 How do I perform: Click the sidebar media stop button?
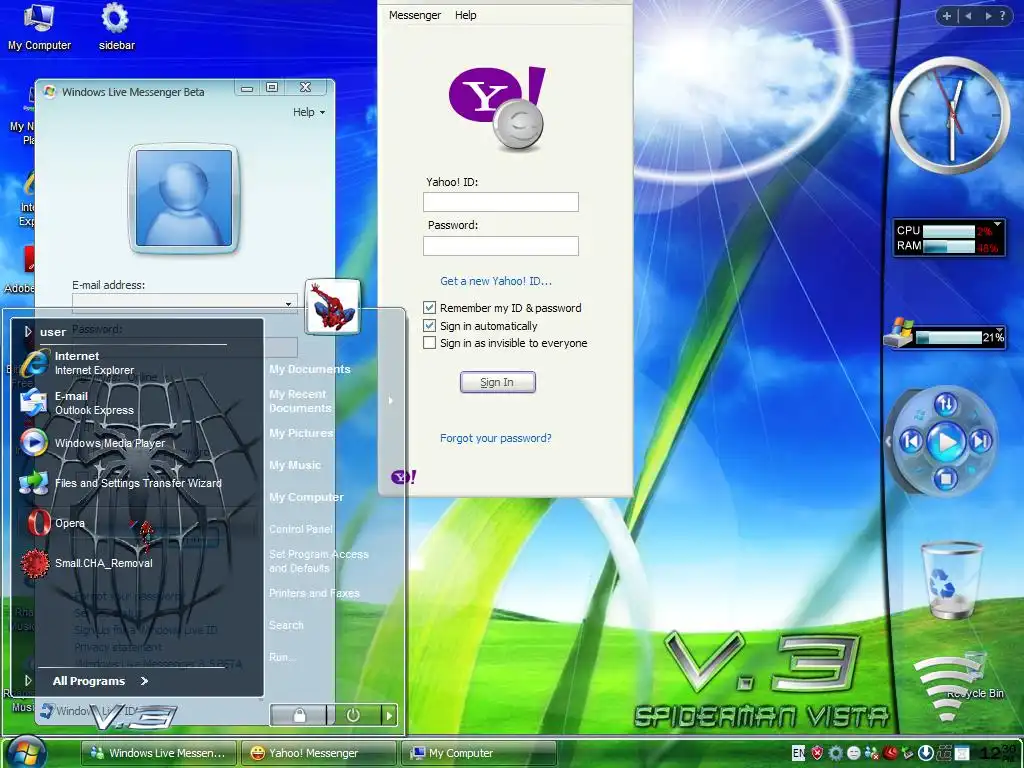945,479
